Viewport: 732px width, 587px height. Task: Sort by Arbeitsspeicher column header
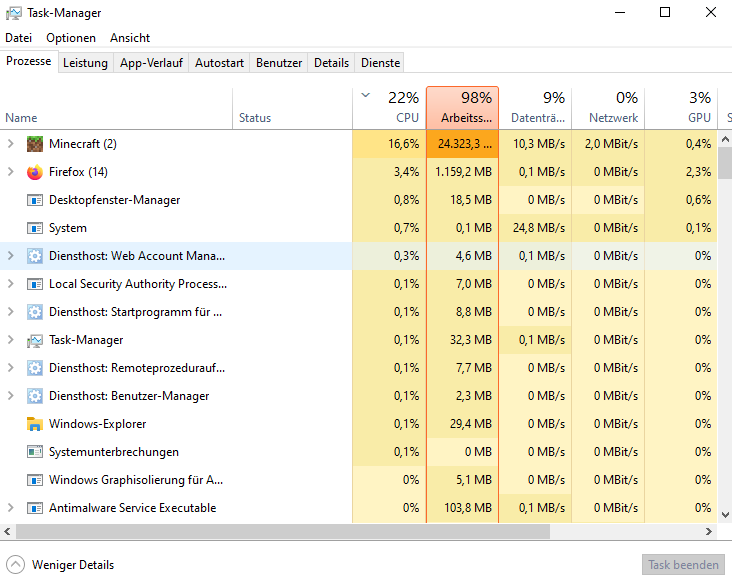pyautogui.click(x=462, y=107)
